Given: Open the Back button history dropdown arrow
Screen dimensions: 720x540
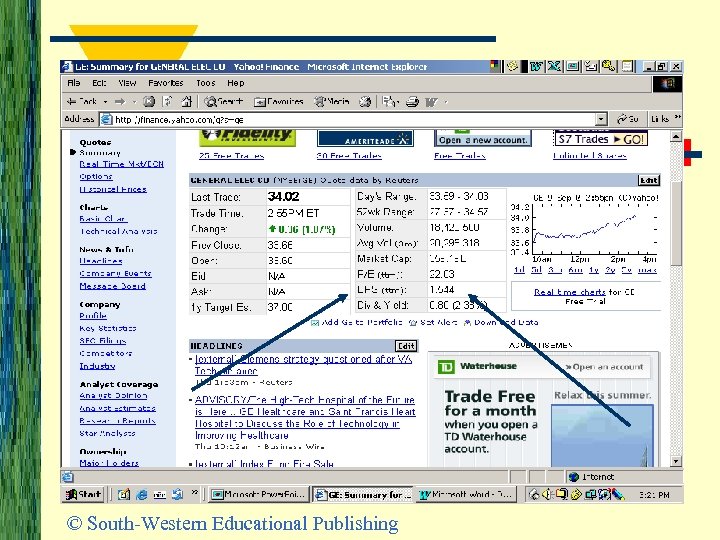Looking at the screenshot, I should 105,101.
